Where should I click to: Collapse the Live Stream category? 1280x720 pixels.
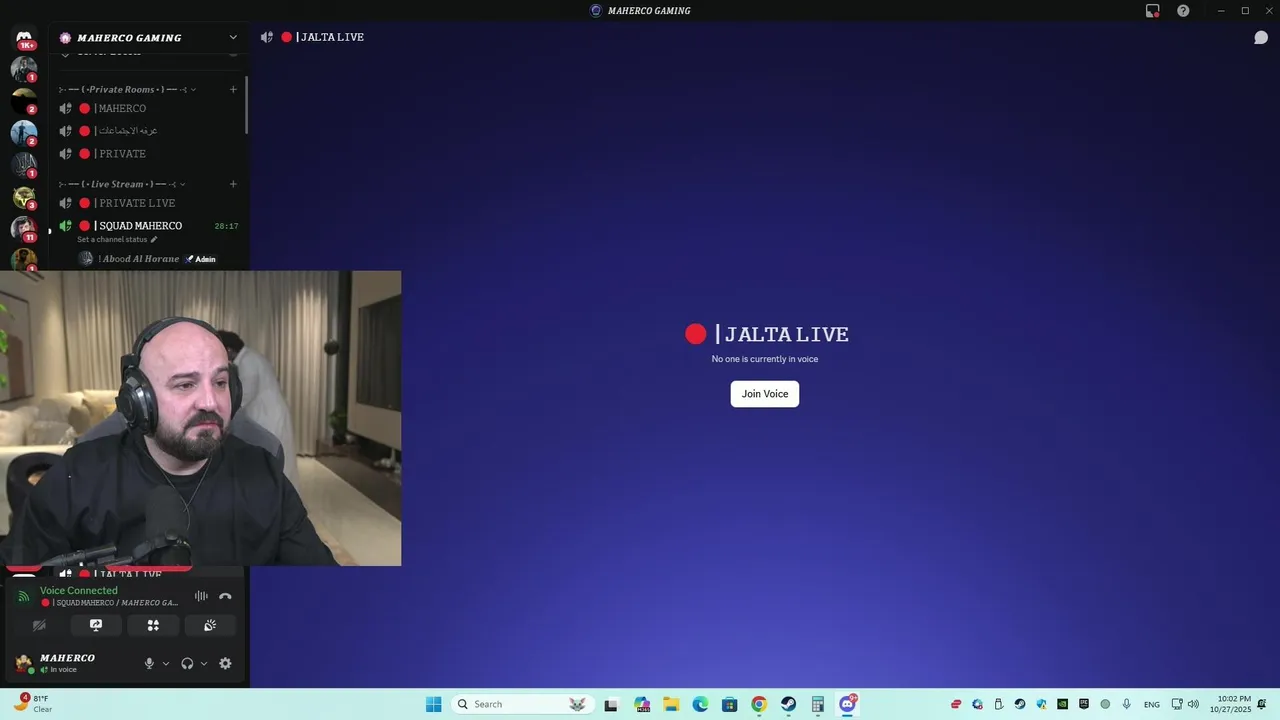(x=122, y=184)
